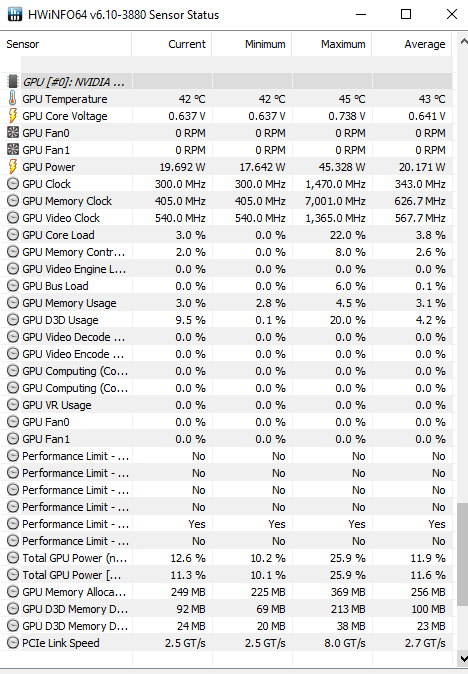
Task: Sort by the Current column header
Action: 172,44
